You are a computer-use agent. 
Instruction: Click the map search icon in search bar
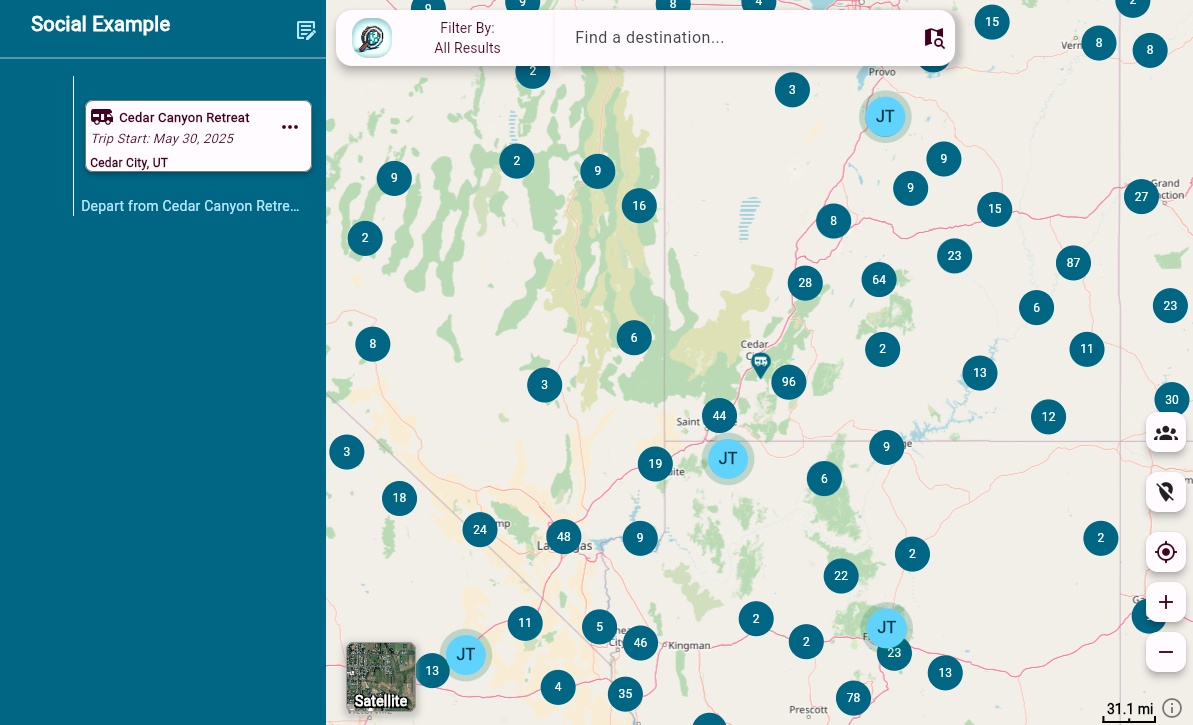click(934, 38)
